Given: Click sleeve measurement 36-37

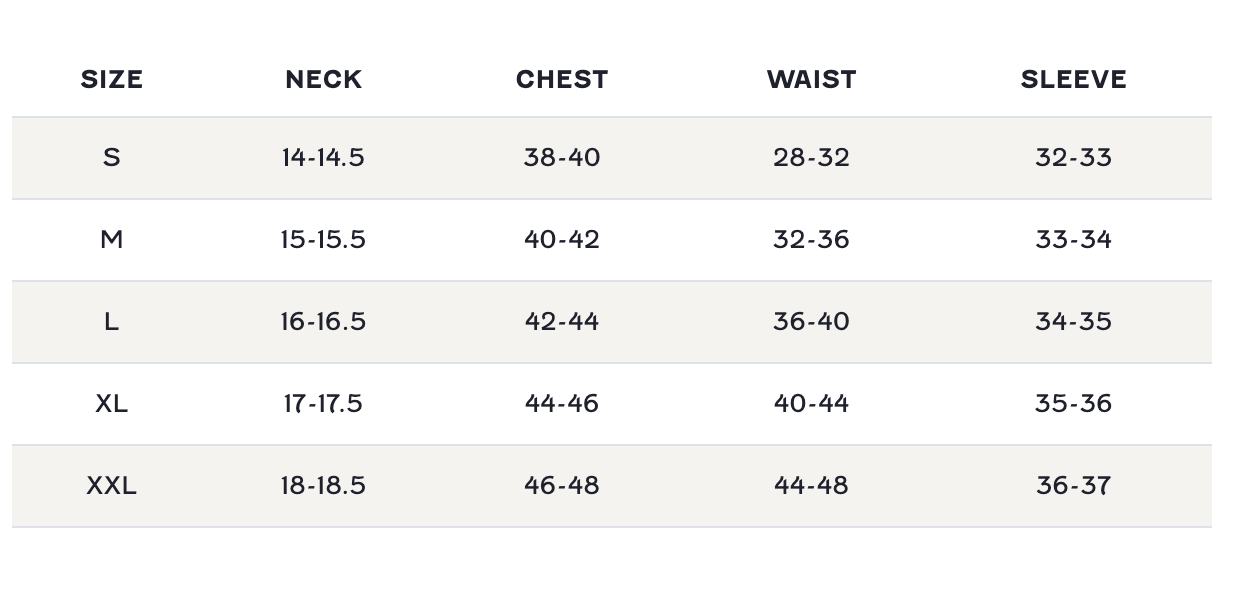Looking at the screenshot, I should (x=1073, y=486).
